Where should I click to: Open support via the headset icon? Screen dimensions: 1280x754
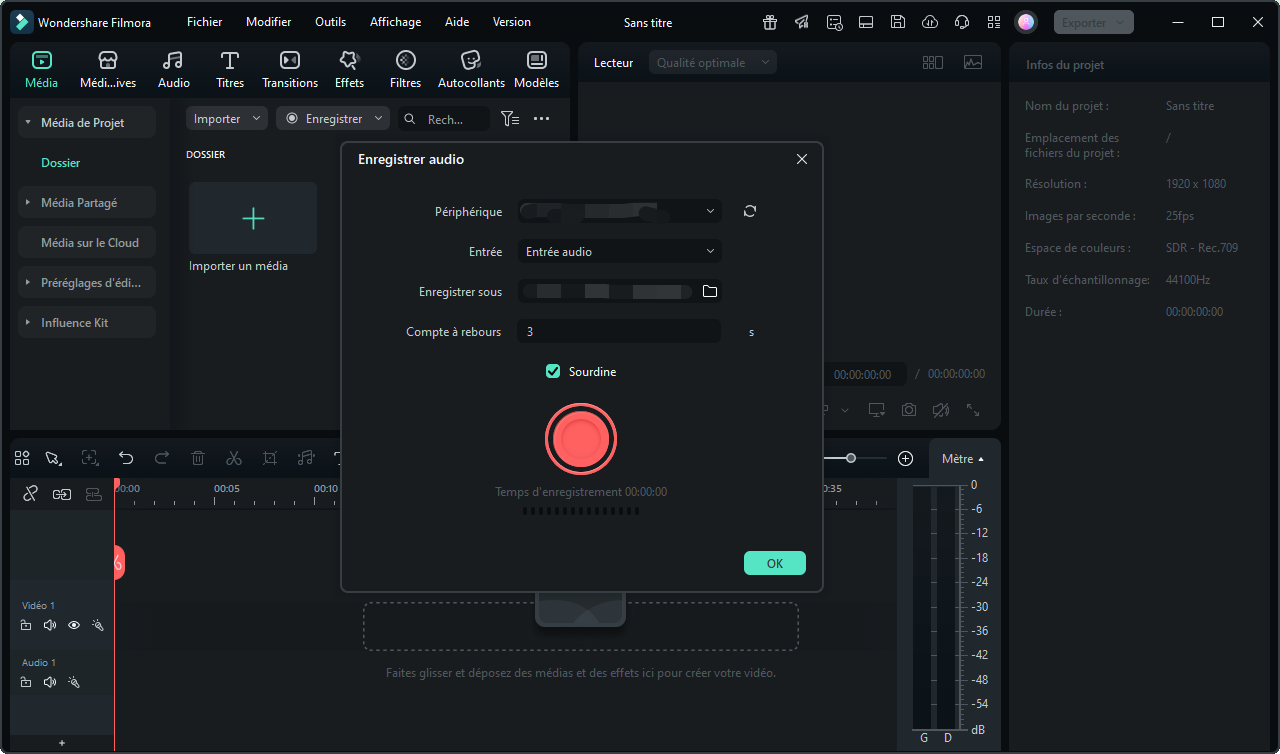point(962,22)
